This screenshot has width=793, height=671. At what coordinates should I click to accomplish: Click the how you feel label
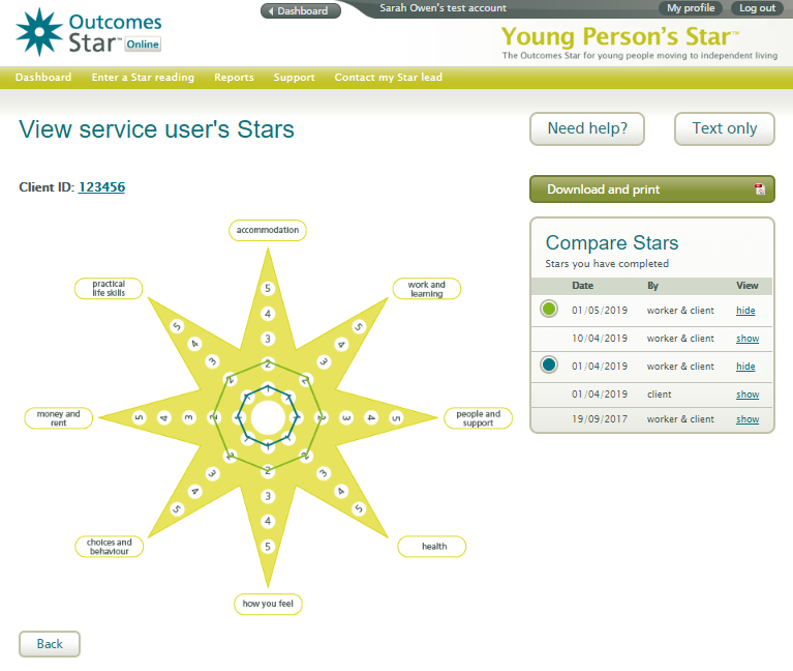click(268, 604)
